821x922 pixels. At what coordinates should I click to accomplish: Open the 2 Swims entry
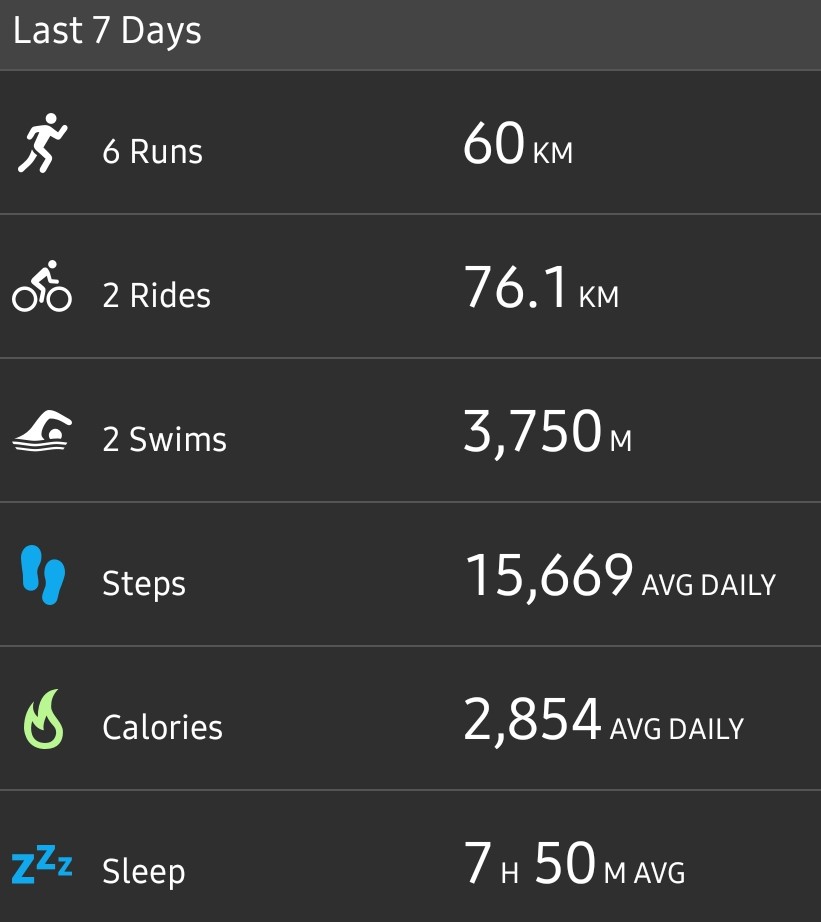tap(164, 440)
